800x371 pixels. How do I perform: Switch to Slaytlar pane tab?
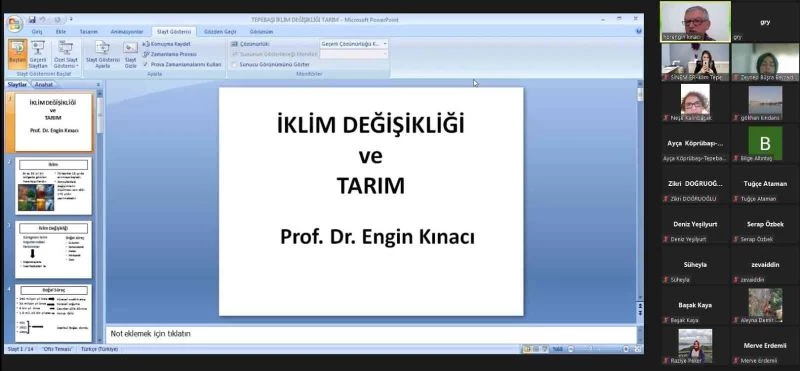coord(17,85)
